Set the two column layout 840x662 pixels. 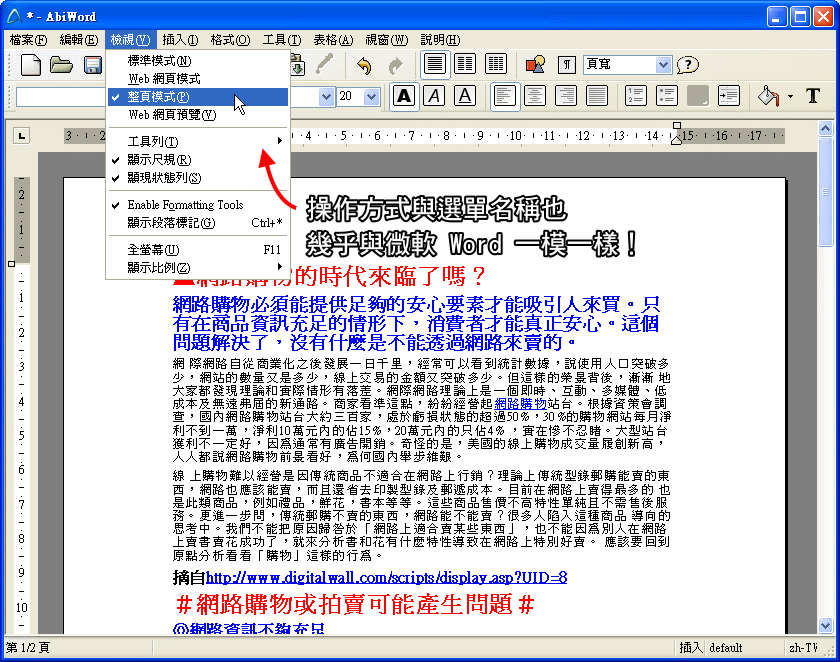(465, 64)
